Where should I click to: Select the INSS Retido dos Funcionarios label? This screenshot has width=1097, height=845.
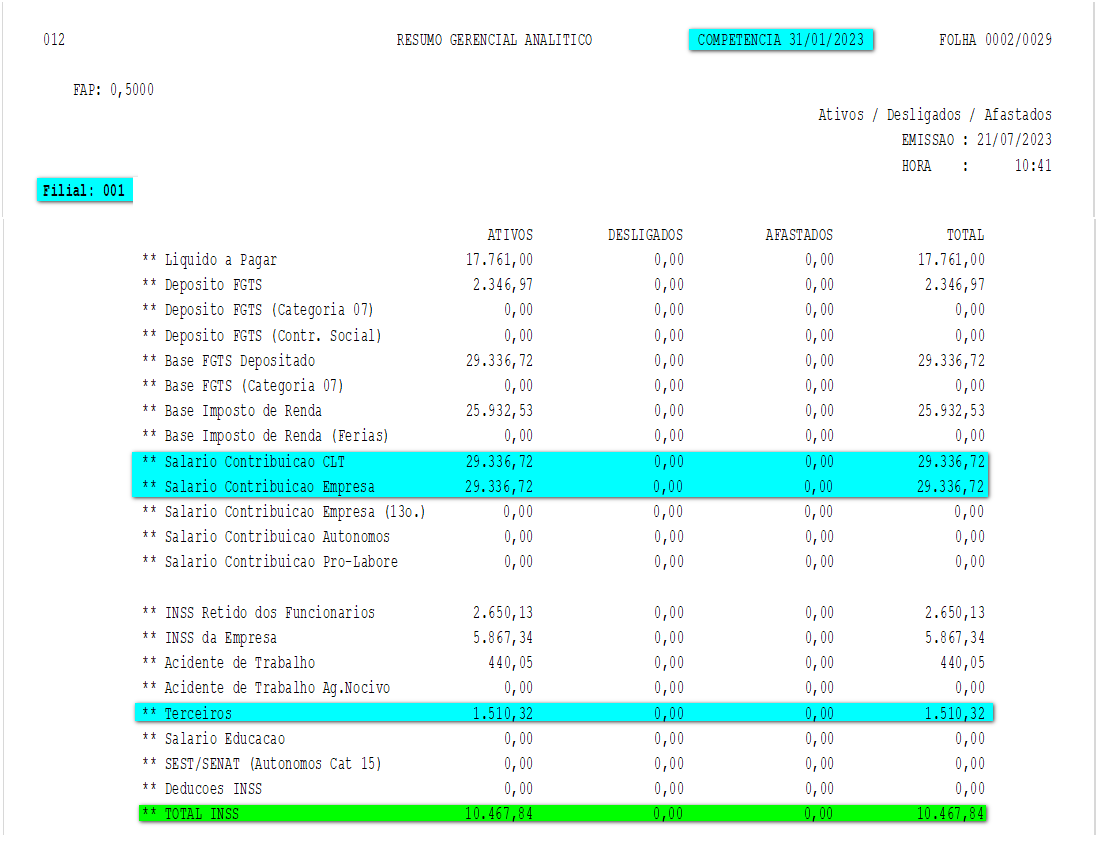[258, 613]
